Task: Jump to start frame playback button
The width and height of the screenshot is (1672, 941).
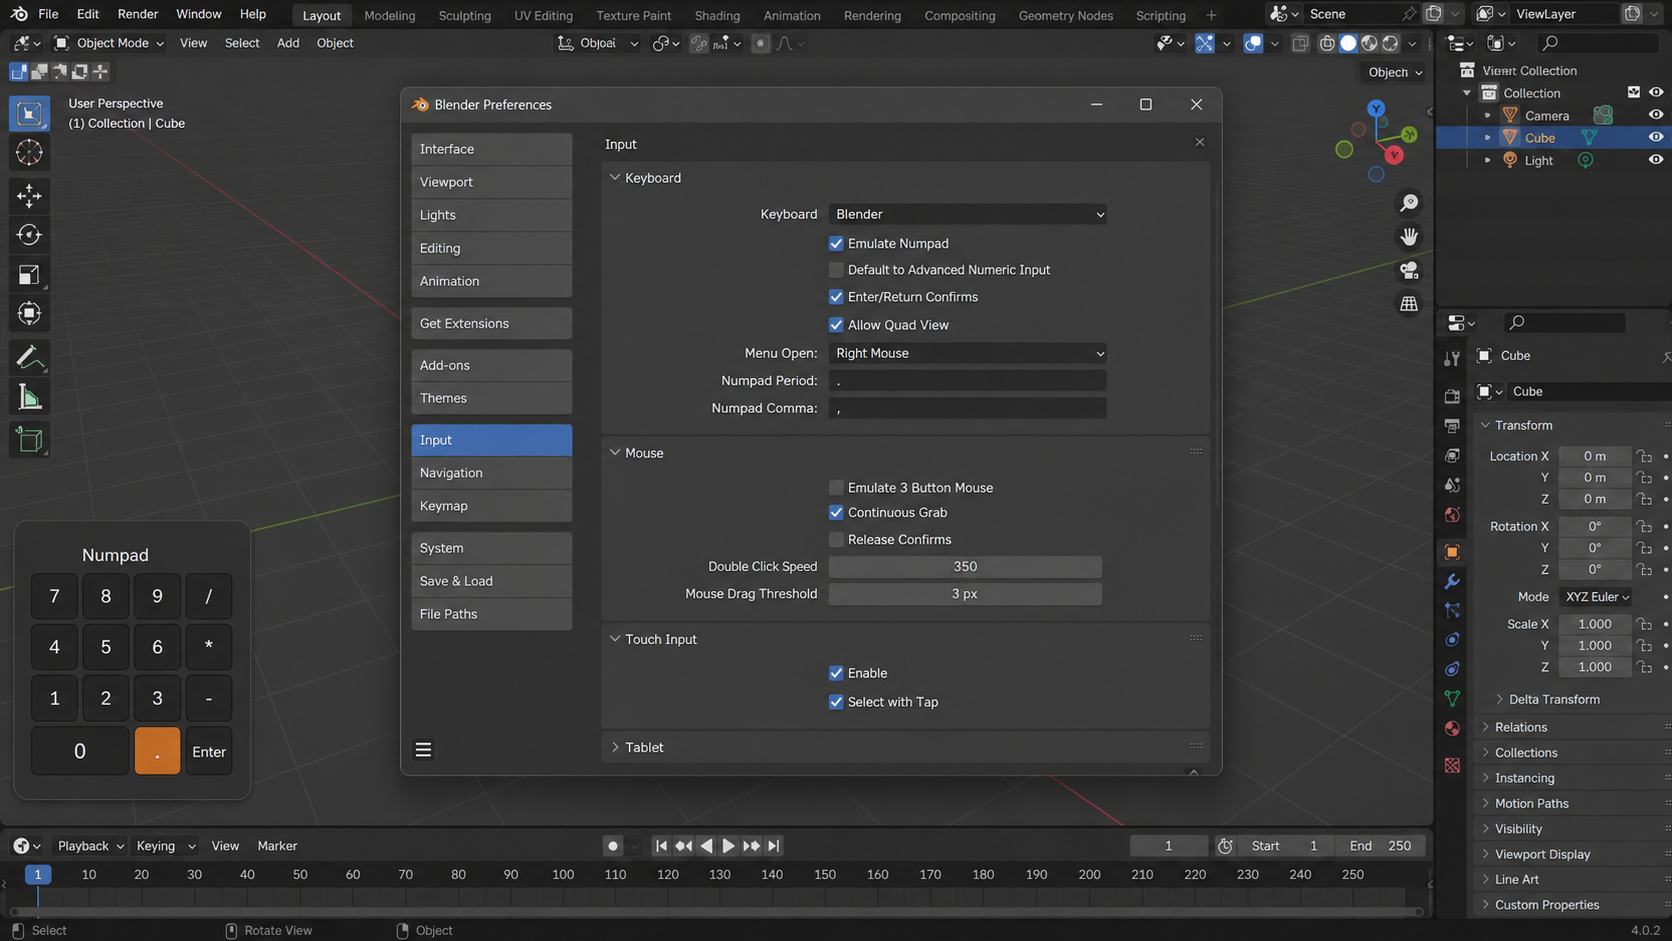Action: point(661,846)
